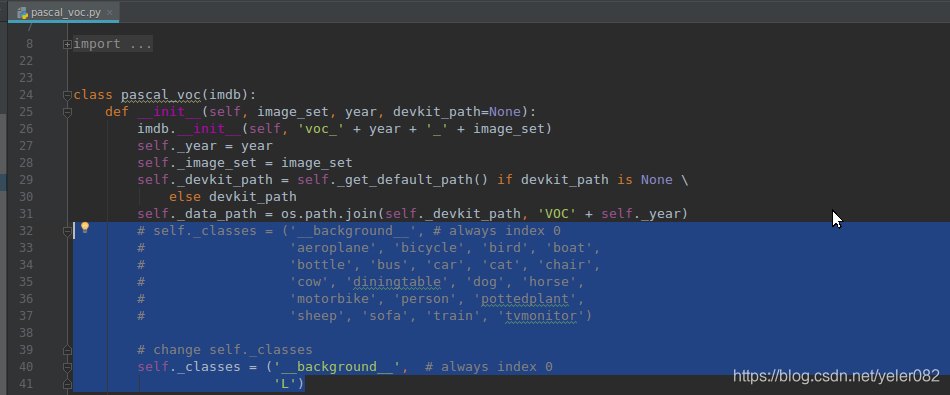
Task: Click the 'diningtable' word
Action: tap(397, 282)
